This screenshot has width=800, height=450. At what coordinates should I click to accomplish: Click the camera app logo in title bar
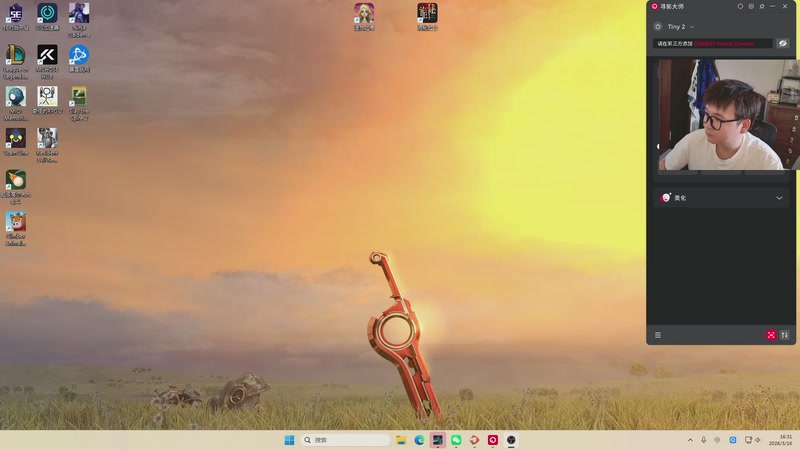[655, 6]
